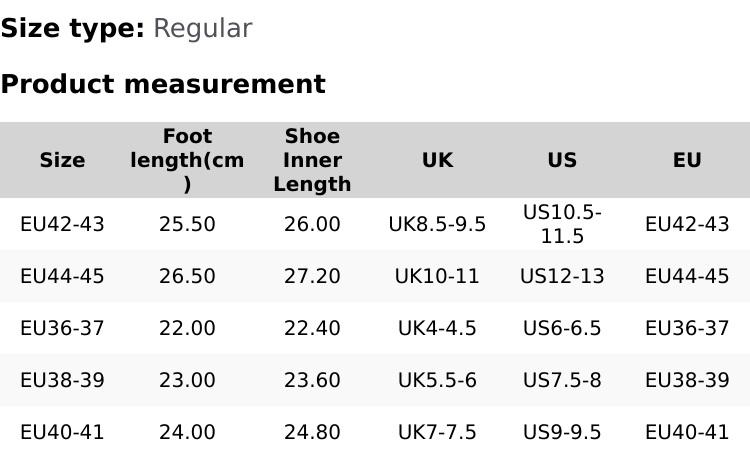Select EU42-43 in the Size column
The height and width of the screenshot is (458, 750).
[x=62, y=224]
